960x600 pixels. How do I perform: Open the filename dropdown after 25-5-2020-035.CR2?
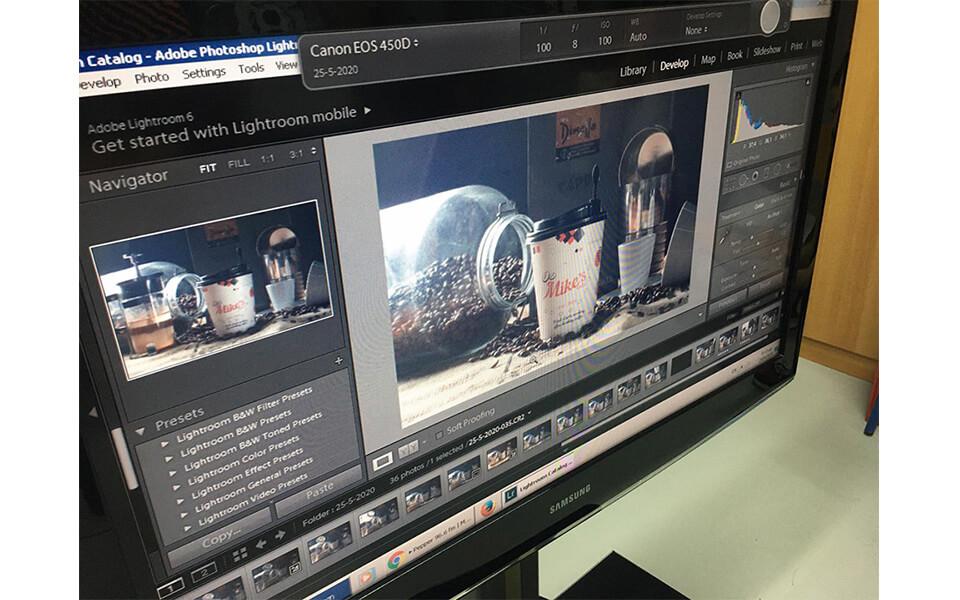coord(529,413)
